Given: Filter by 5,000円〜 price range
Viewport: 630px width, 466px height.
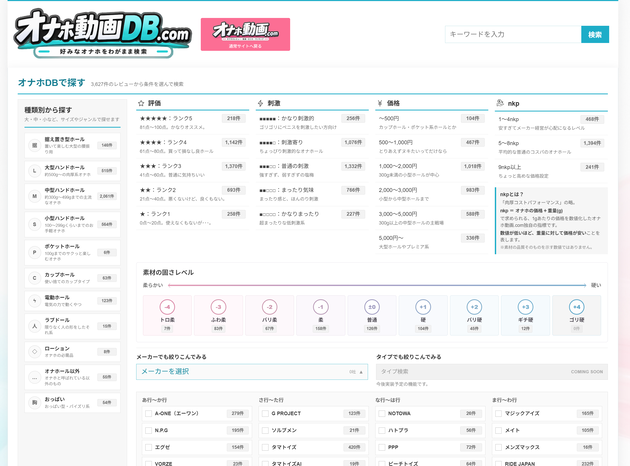Looking at the screenshot, I should tap(432, 241).
